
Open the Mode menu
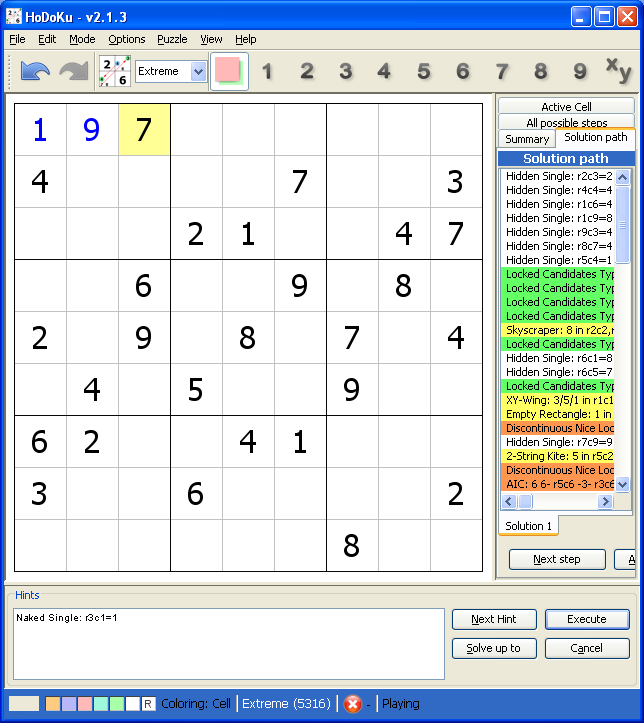click(82, 40)
